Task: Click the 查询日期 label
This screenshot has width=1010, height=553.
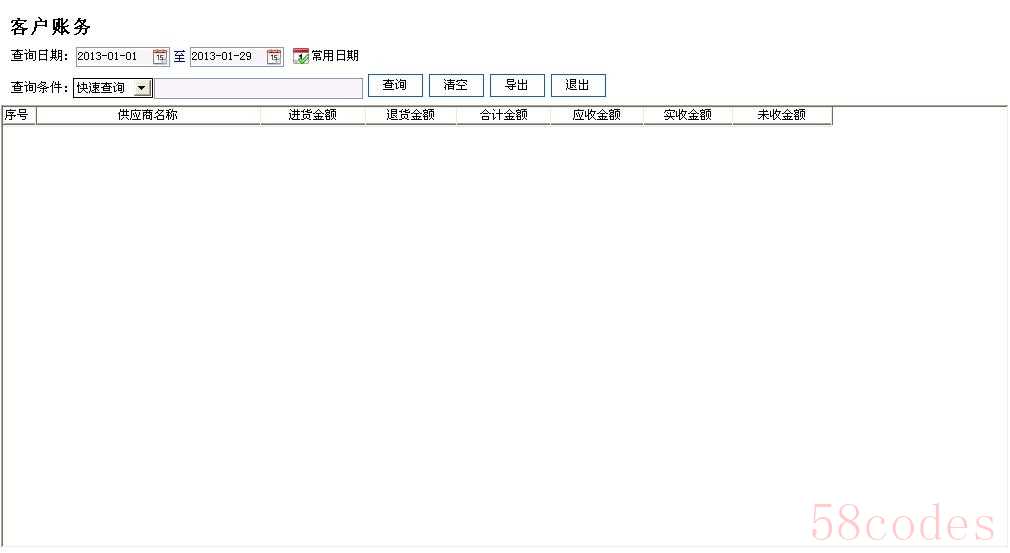Action: pyautogui.click(x=39, y=56)
